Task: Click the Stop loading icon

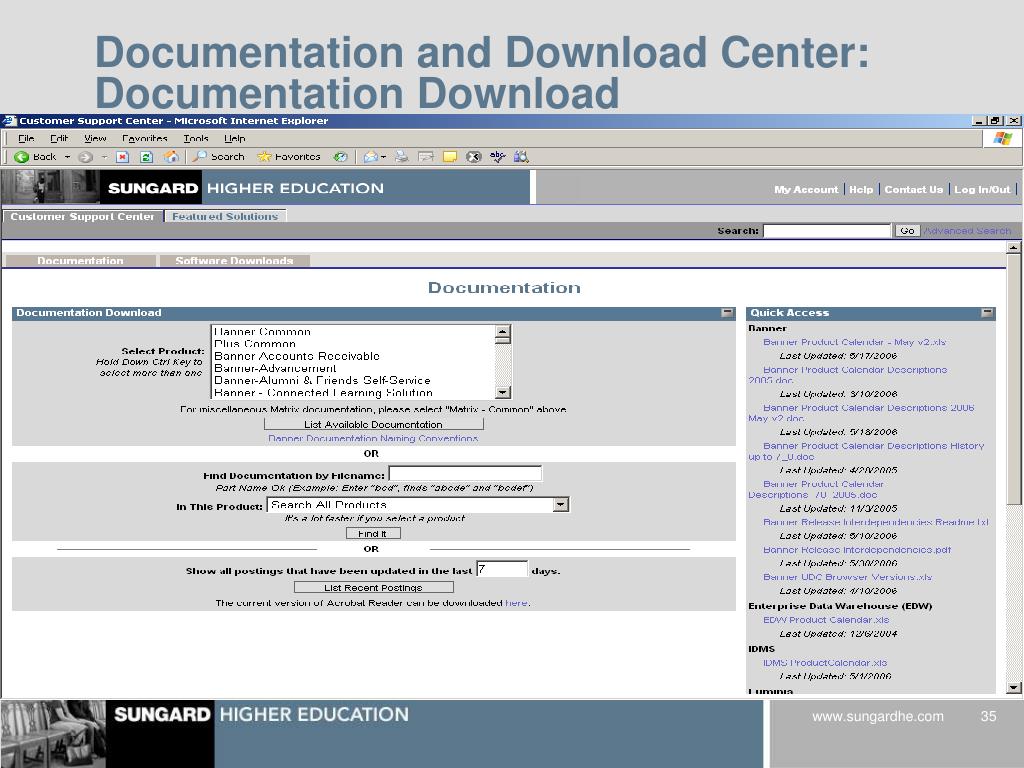Action: pos(122,157)
